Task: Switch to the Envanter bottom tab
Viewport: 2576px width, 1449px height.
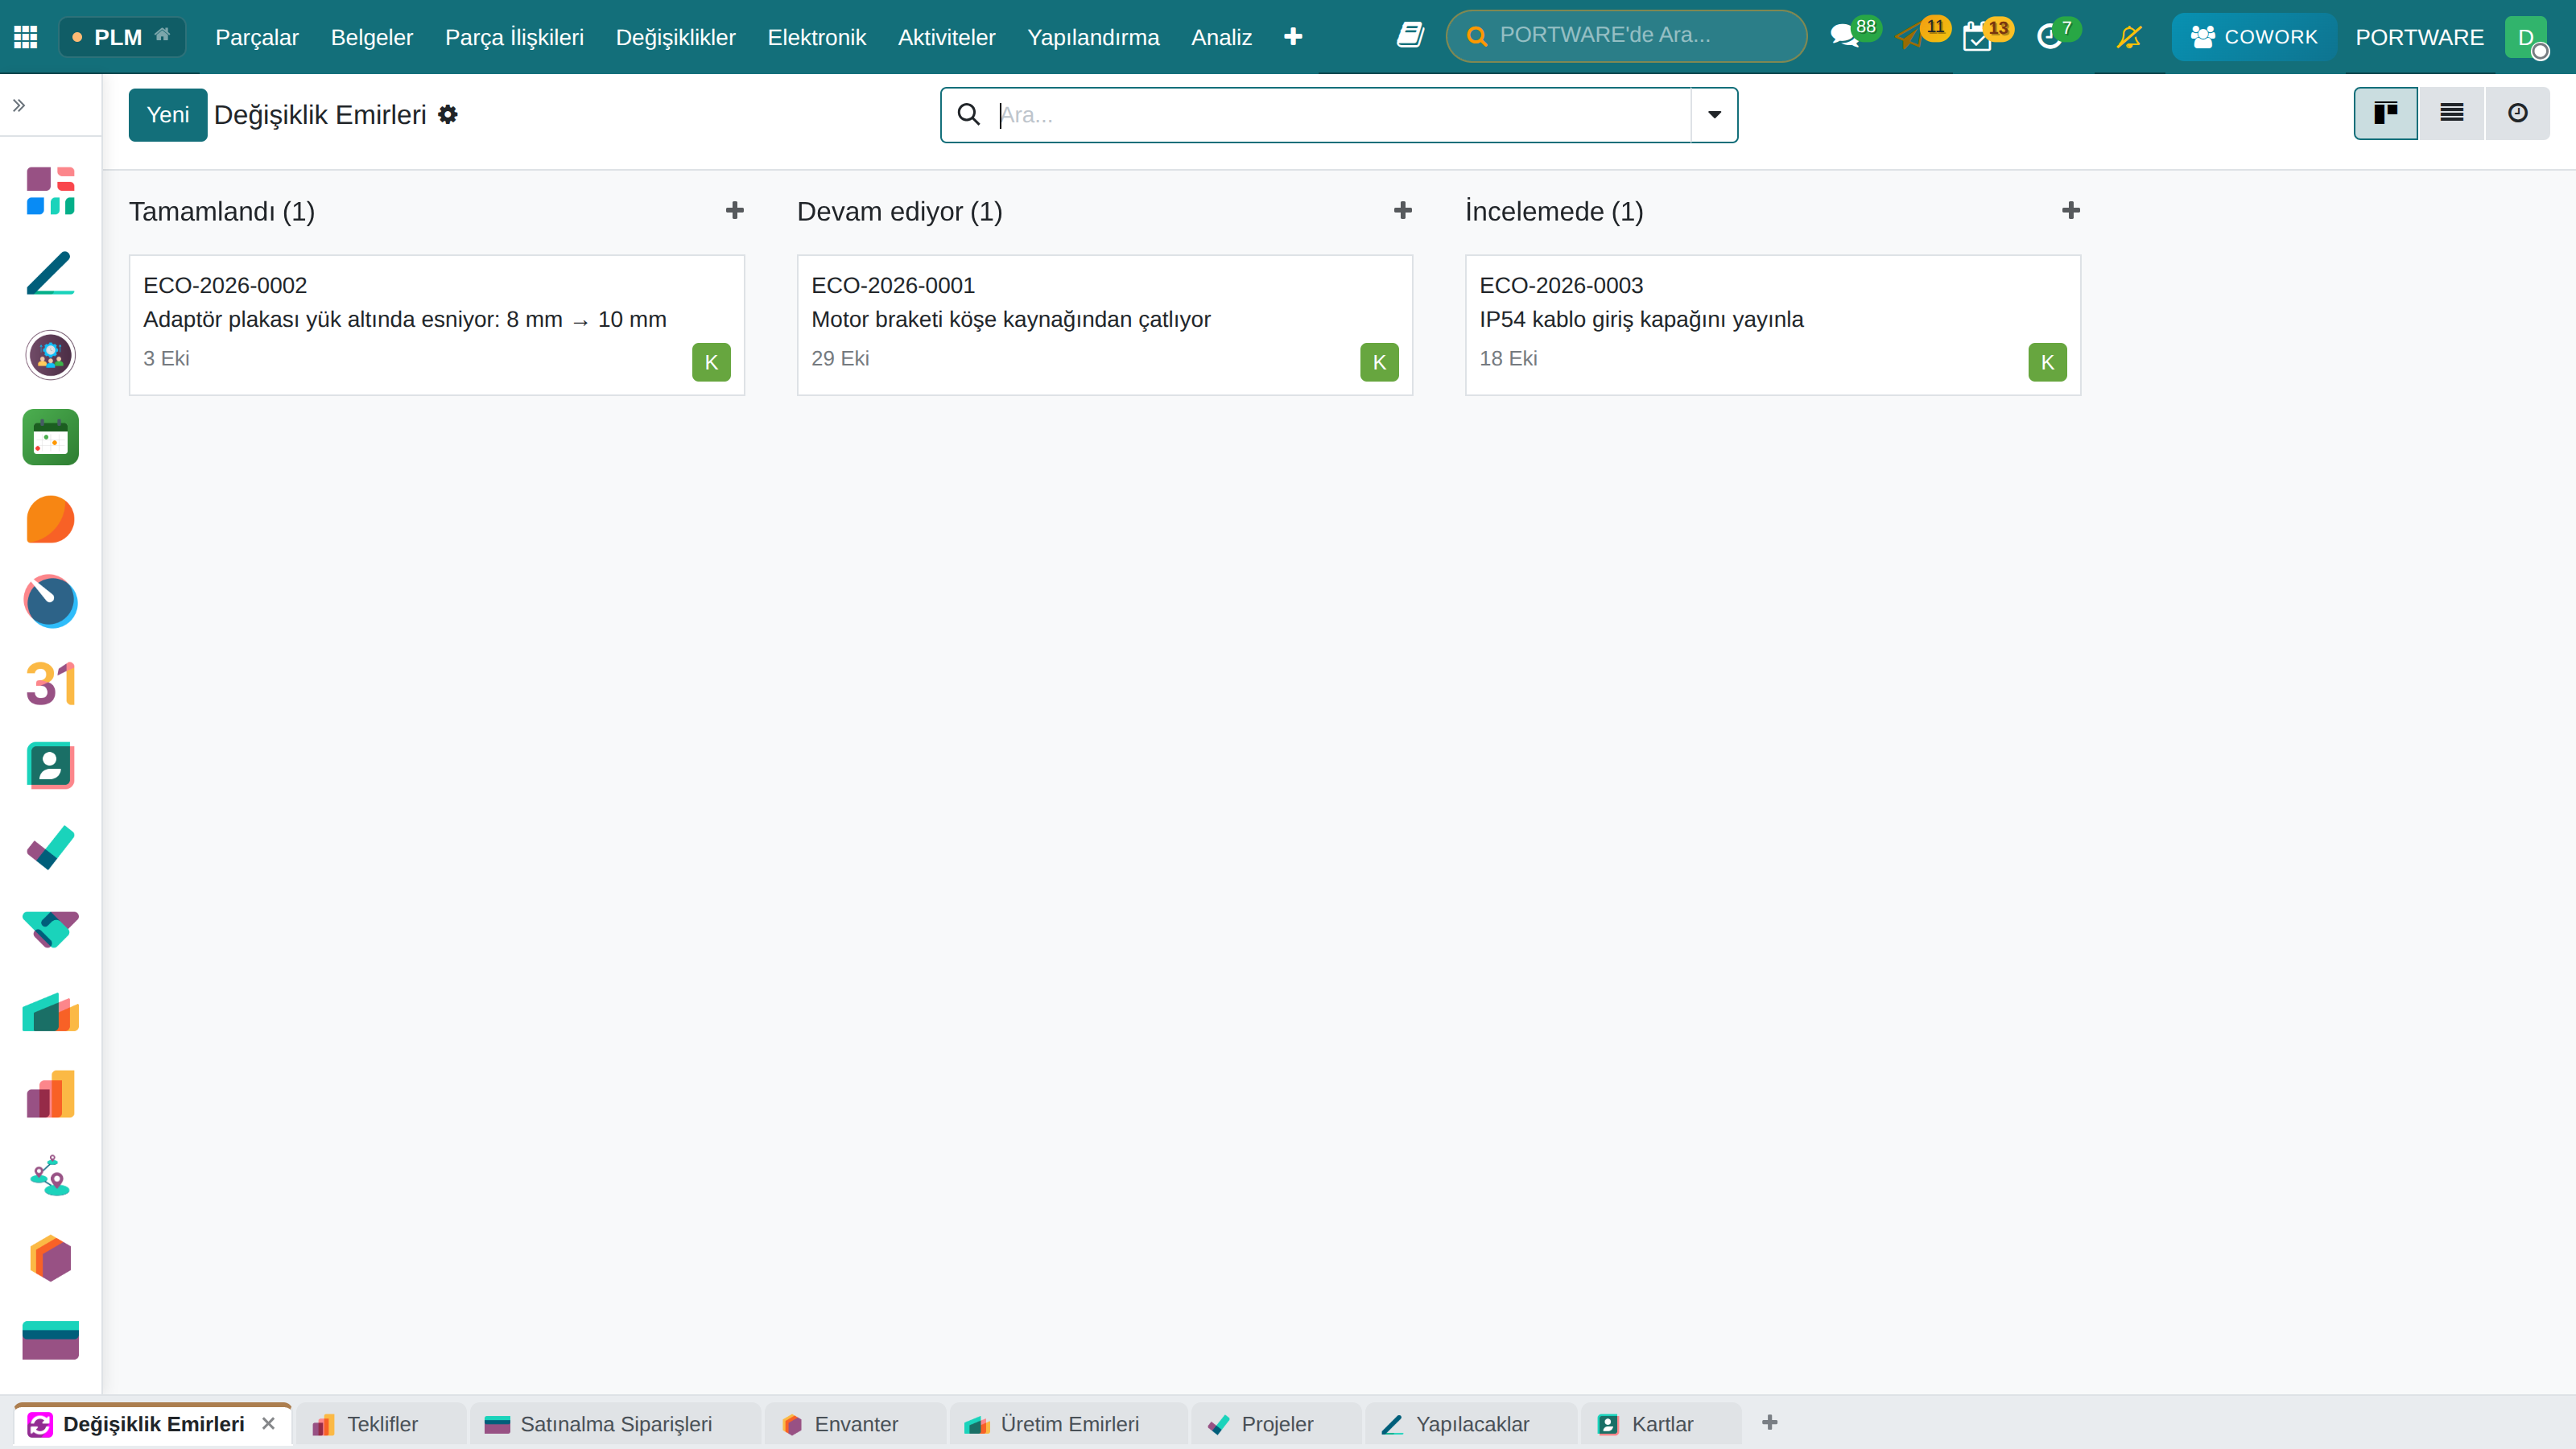Action: tap(855, 1424)
